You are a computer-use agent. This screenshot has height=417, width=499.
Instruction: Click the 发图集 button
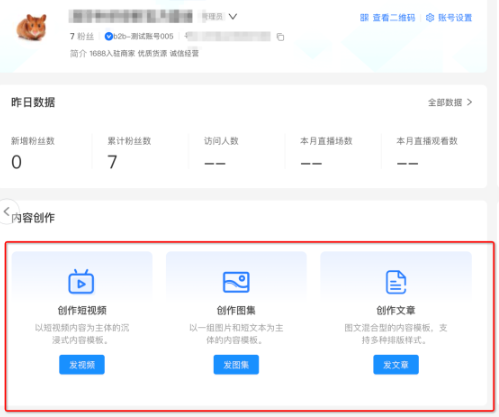point(236,365)
